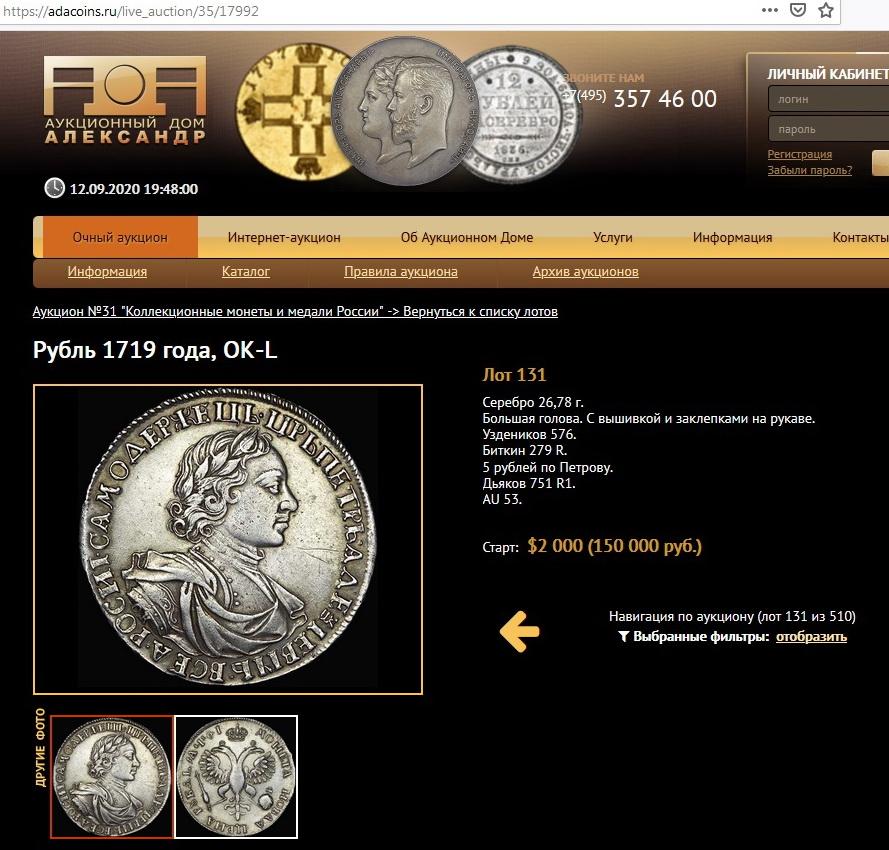Click the логин input field

click(828, 99)
